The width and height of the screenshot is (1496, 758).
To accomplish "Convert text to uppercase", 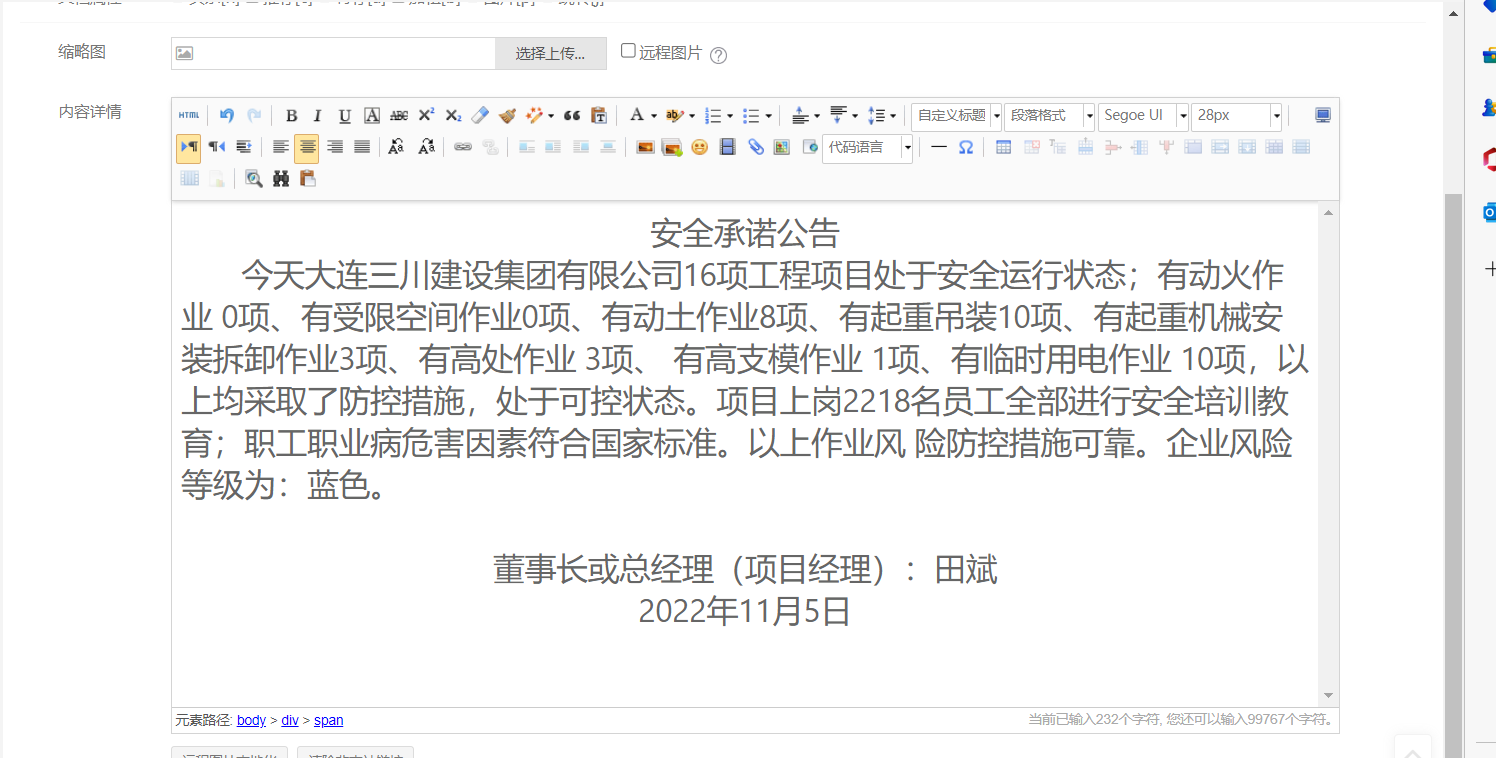I will 396,147.
